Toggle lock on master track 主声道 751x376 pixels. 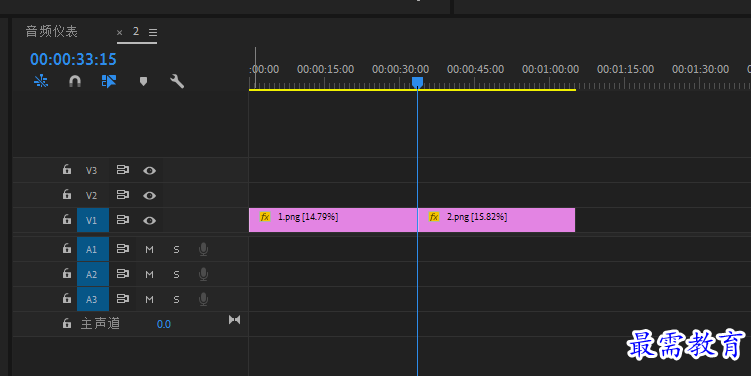(67, 323)
